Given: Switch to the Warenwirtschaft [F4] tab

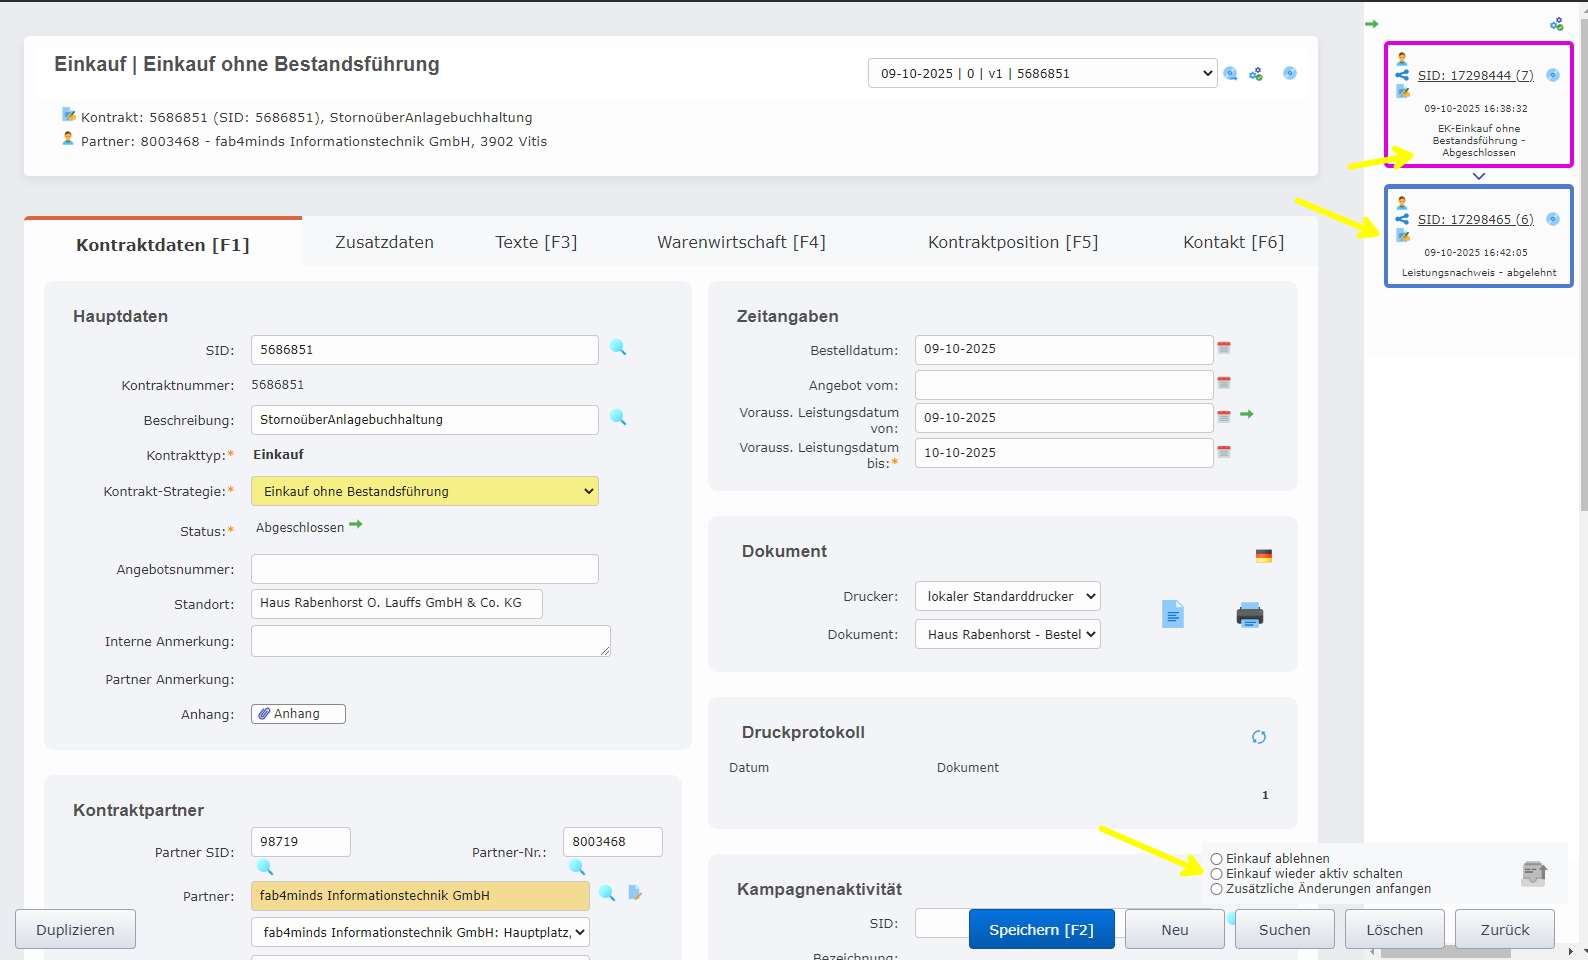Looking at the screenshot, I should (x=741, y=242).
